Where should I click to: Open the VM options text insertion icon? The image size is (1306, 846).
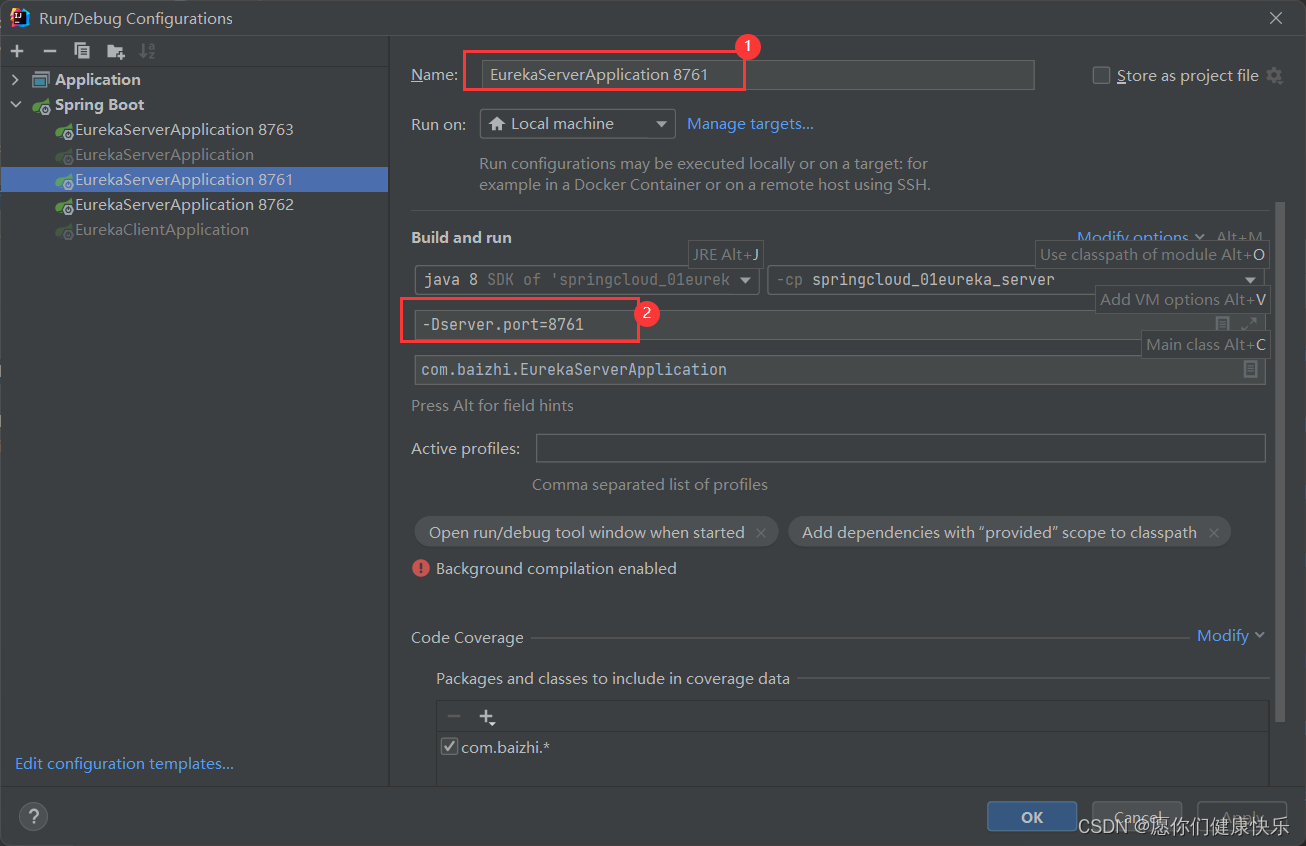point(1222,324)
